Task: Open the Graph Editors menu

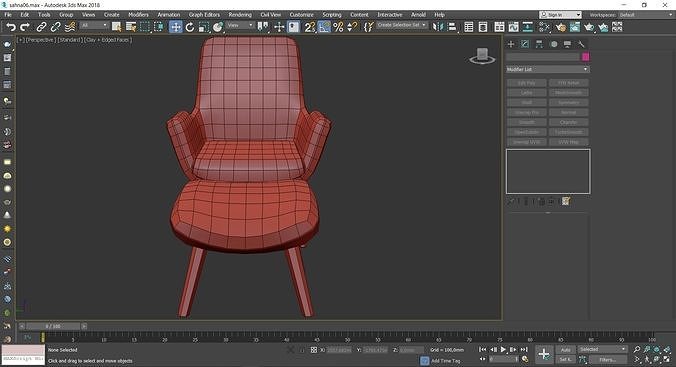Action: coord(204,15)
